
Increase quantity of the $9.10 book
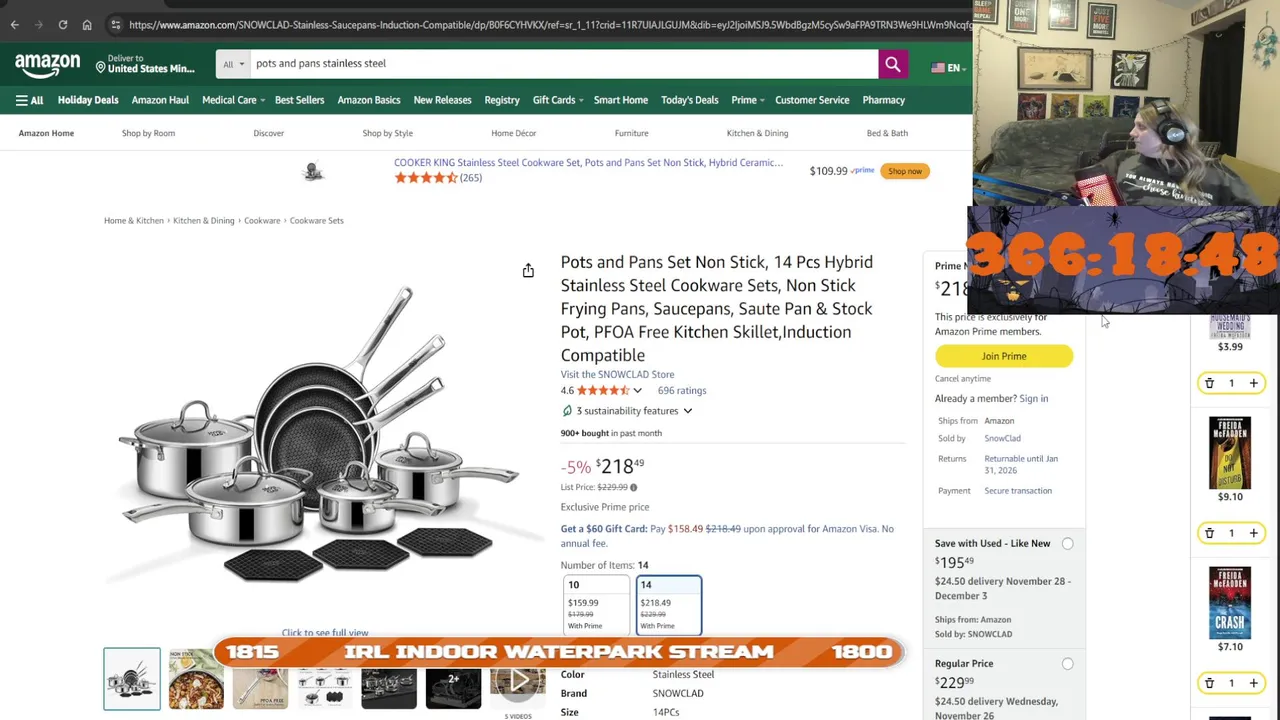pyautogui.click(x=1253, y=533)
